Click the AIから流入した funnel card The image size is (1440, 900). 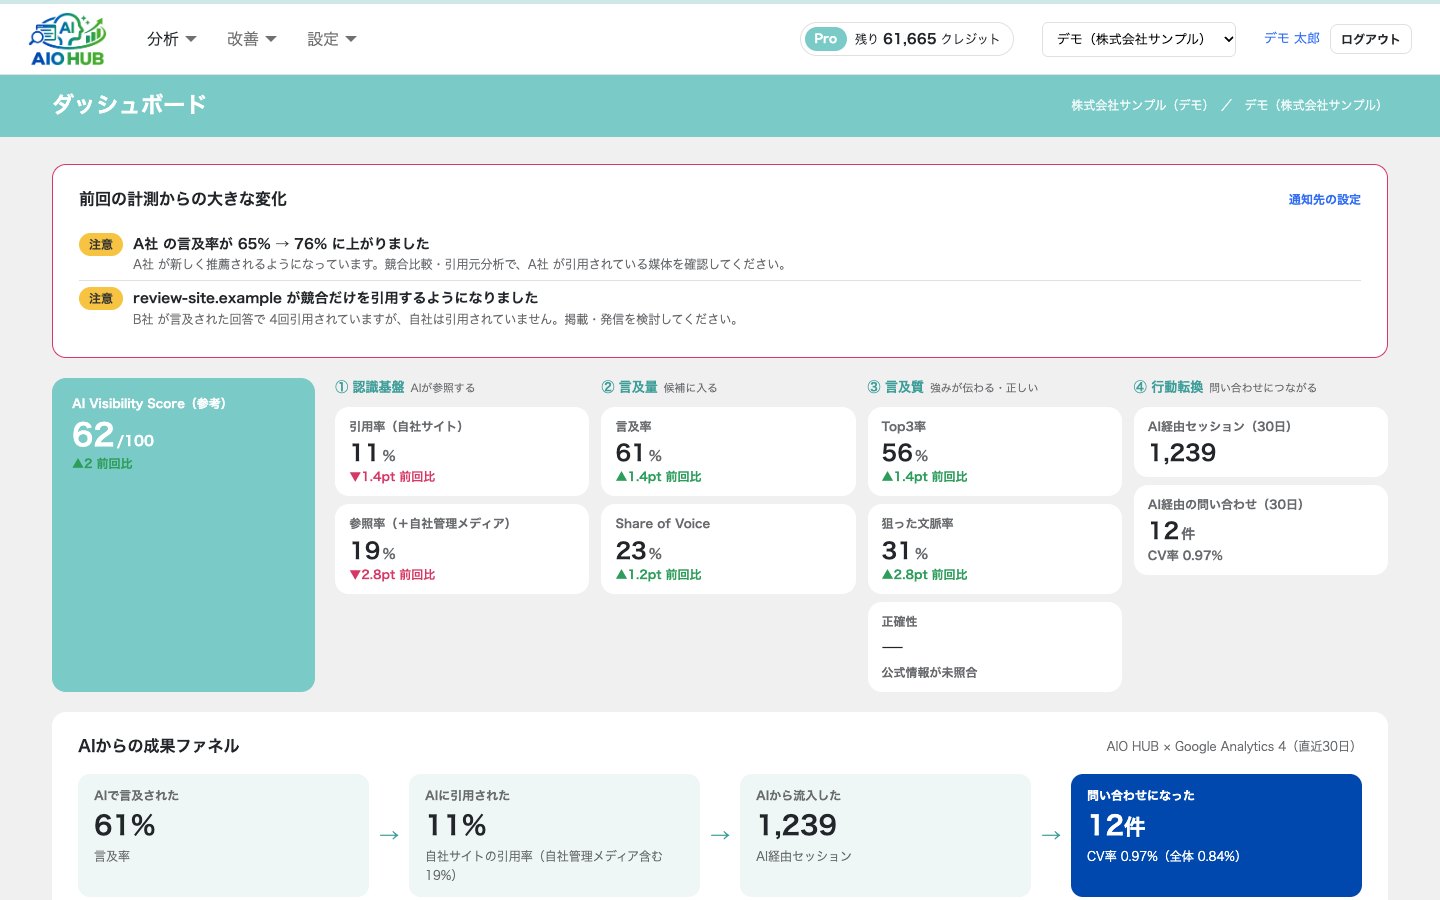click(x=885, y=835)
